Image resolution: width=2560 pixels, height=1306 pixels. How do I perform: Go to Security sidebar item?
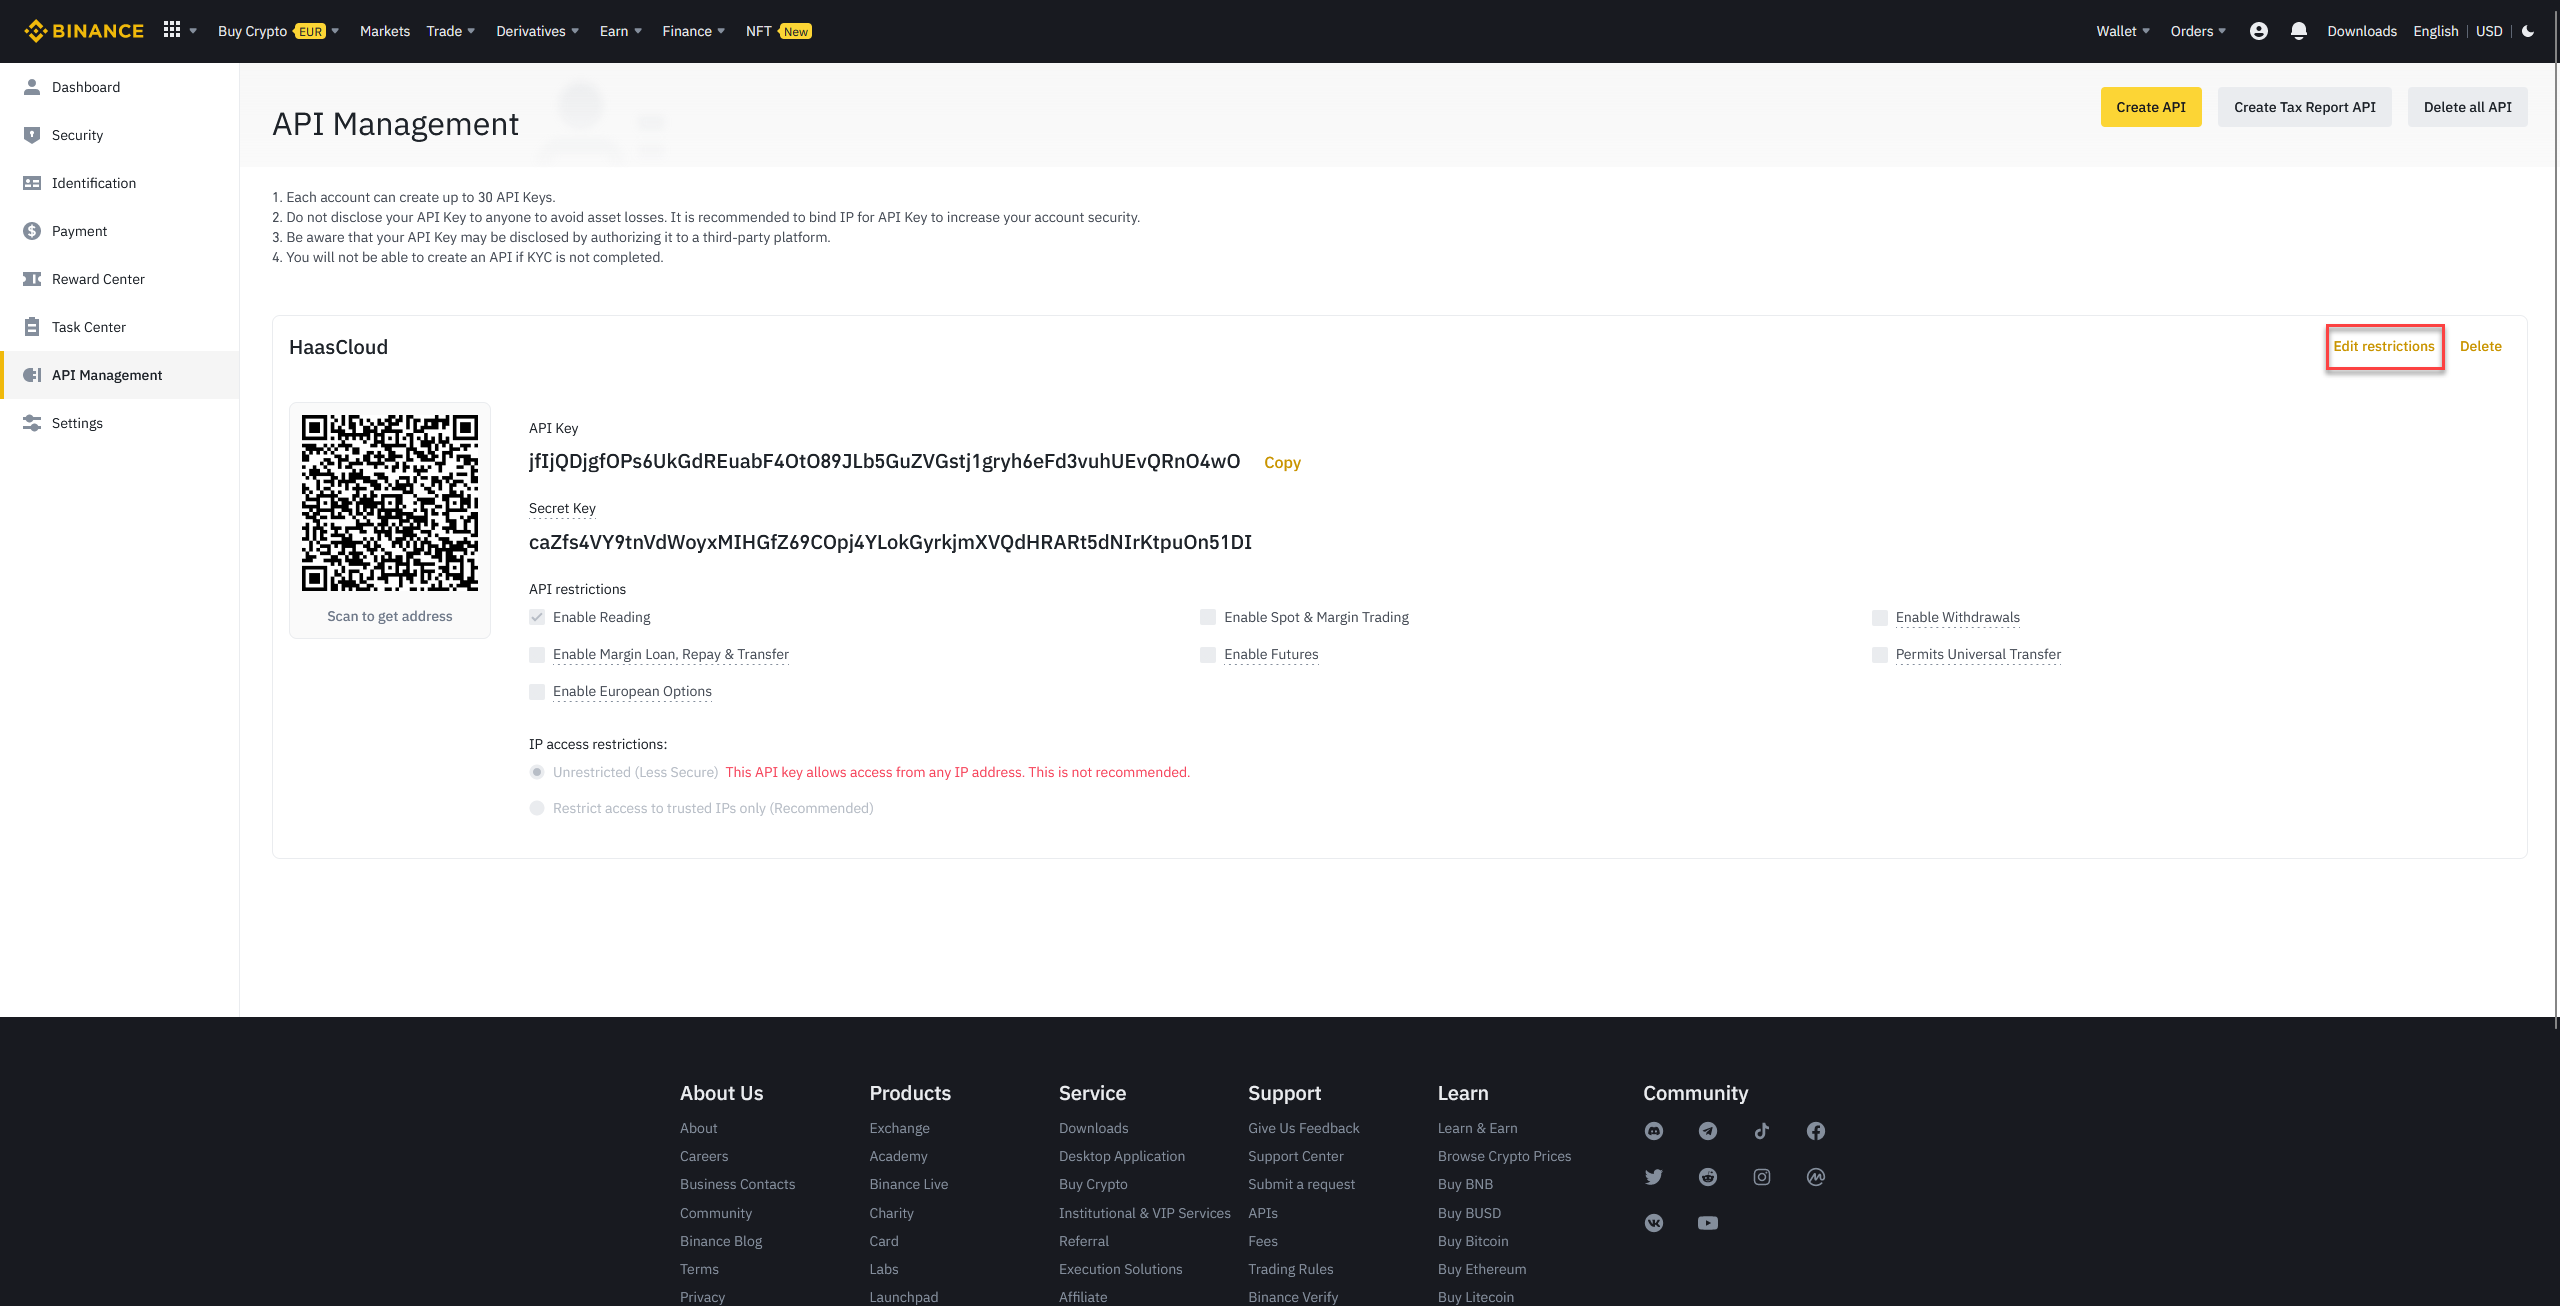coord(120,135)
